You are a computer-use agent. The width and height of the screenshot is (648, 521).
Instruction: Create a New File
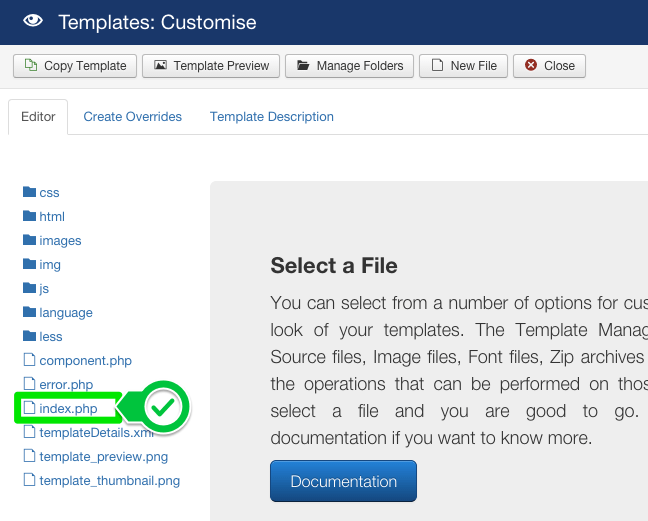[x=462, y=66]
